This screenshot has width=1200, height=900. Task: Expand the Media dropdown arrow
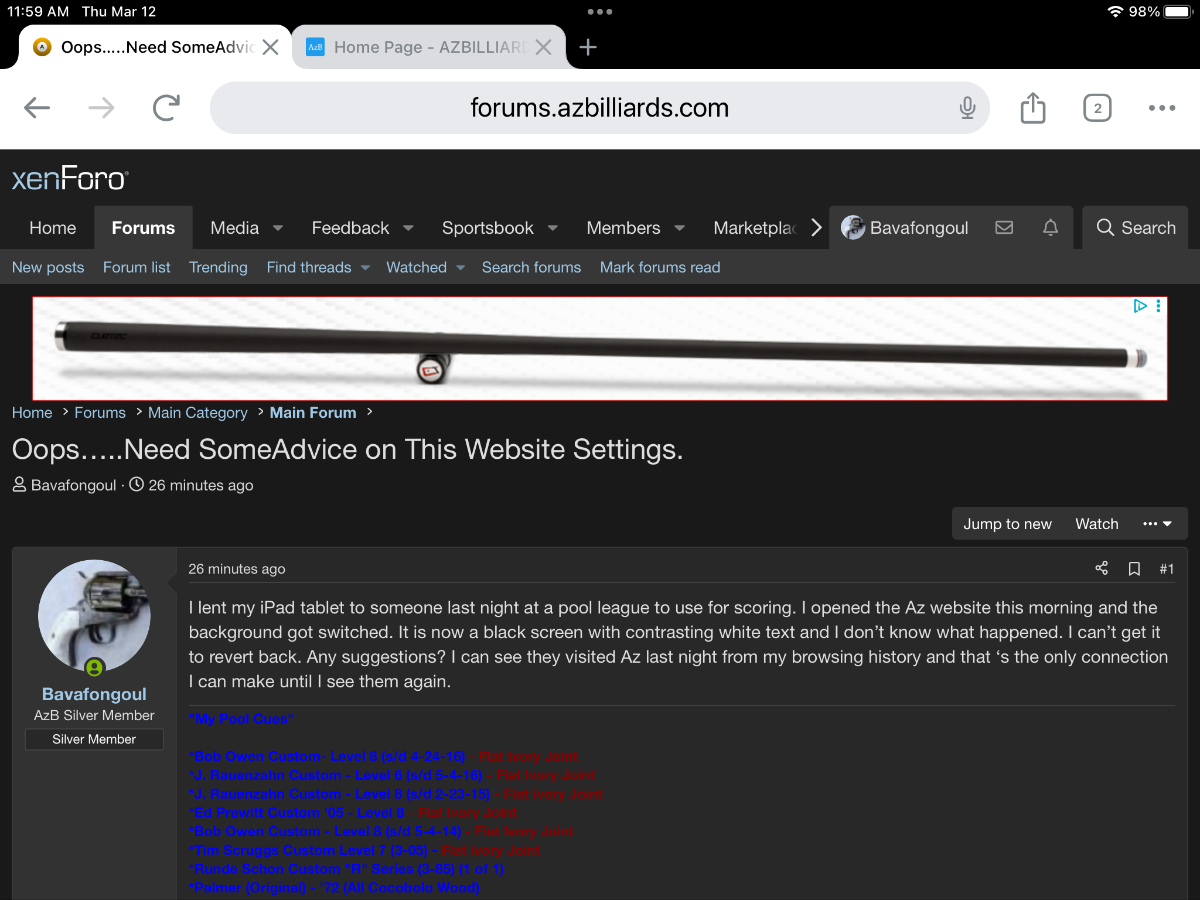point(278,228)
